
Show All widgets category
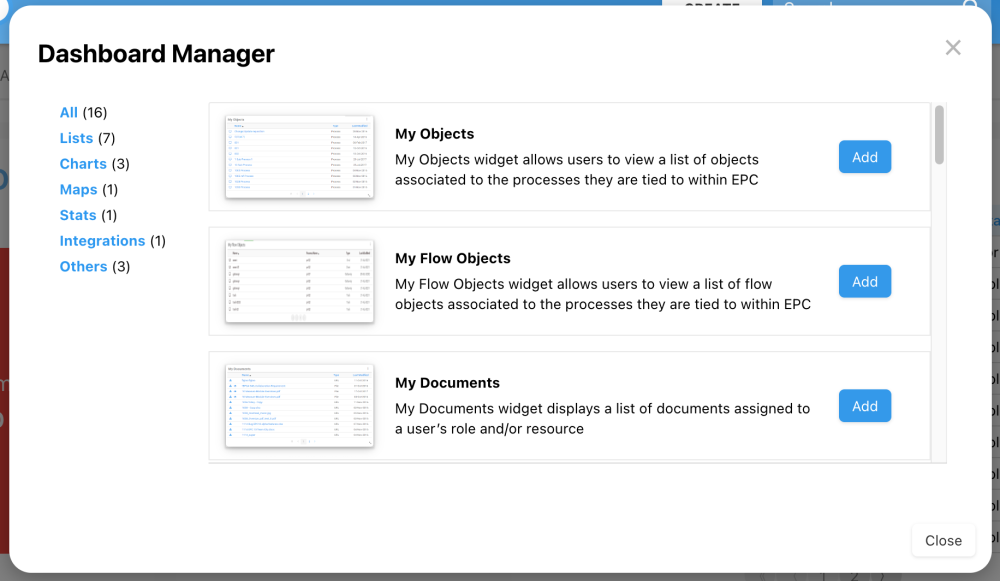68,113
